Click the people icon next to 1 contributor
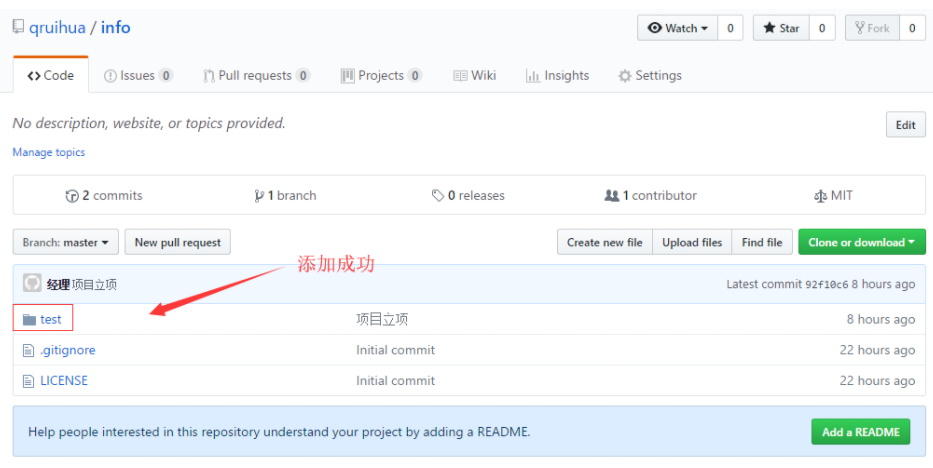Screen dimensions: 933x468 612,196
